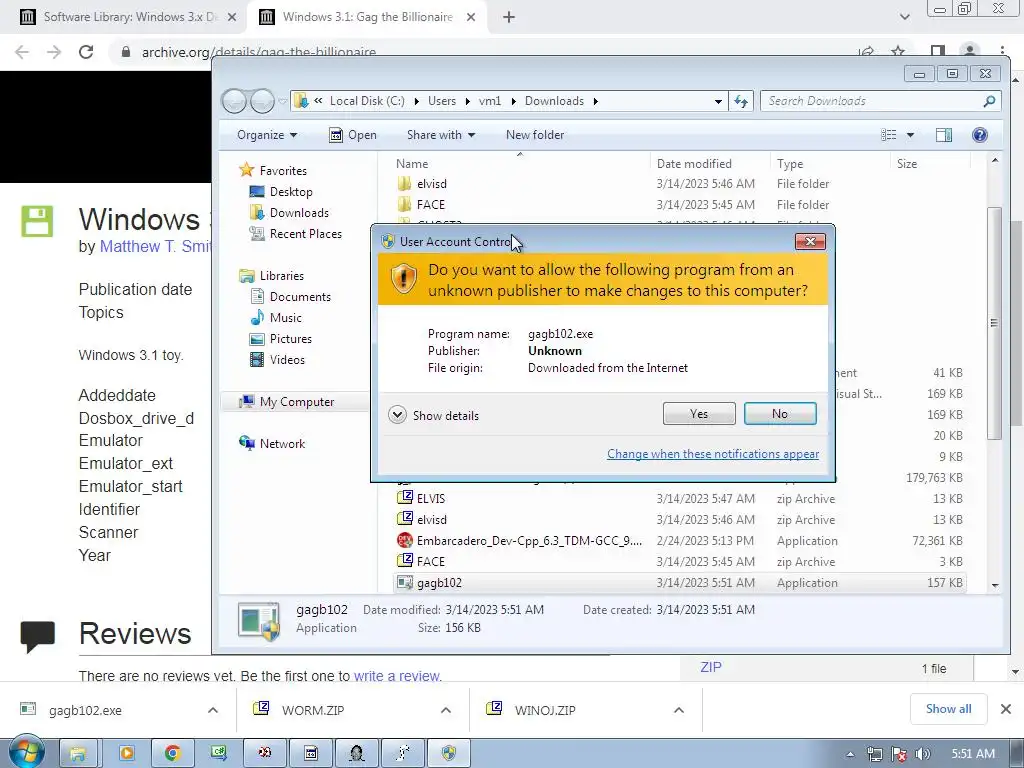1024x768 pixels.
Task: Click the write a review link
Action: [397, 676]
